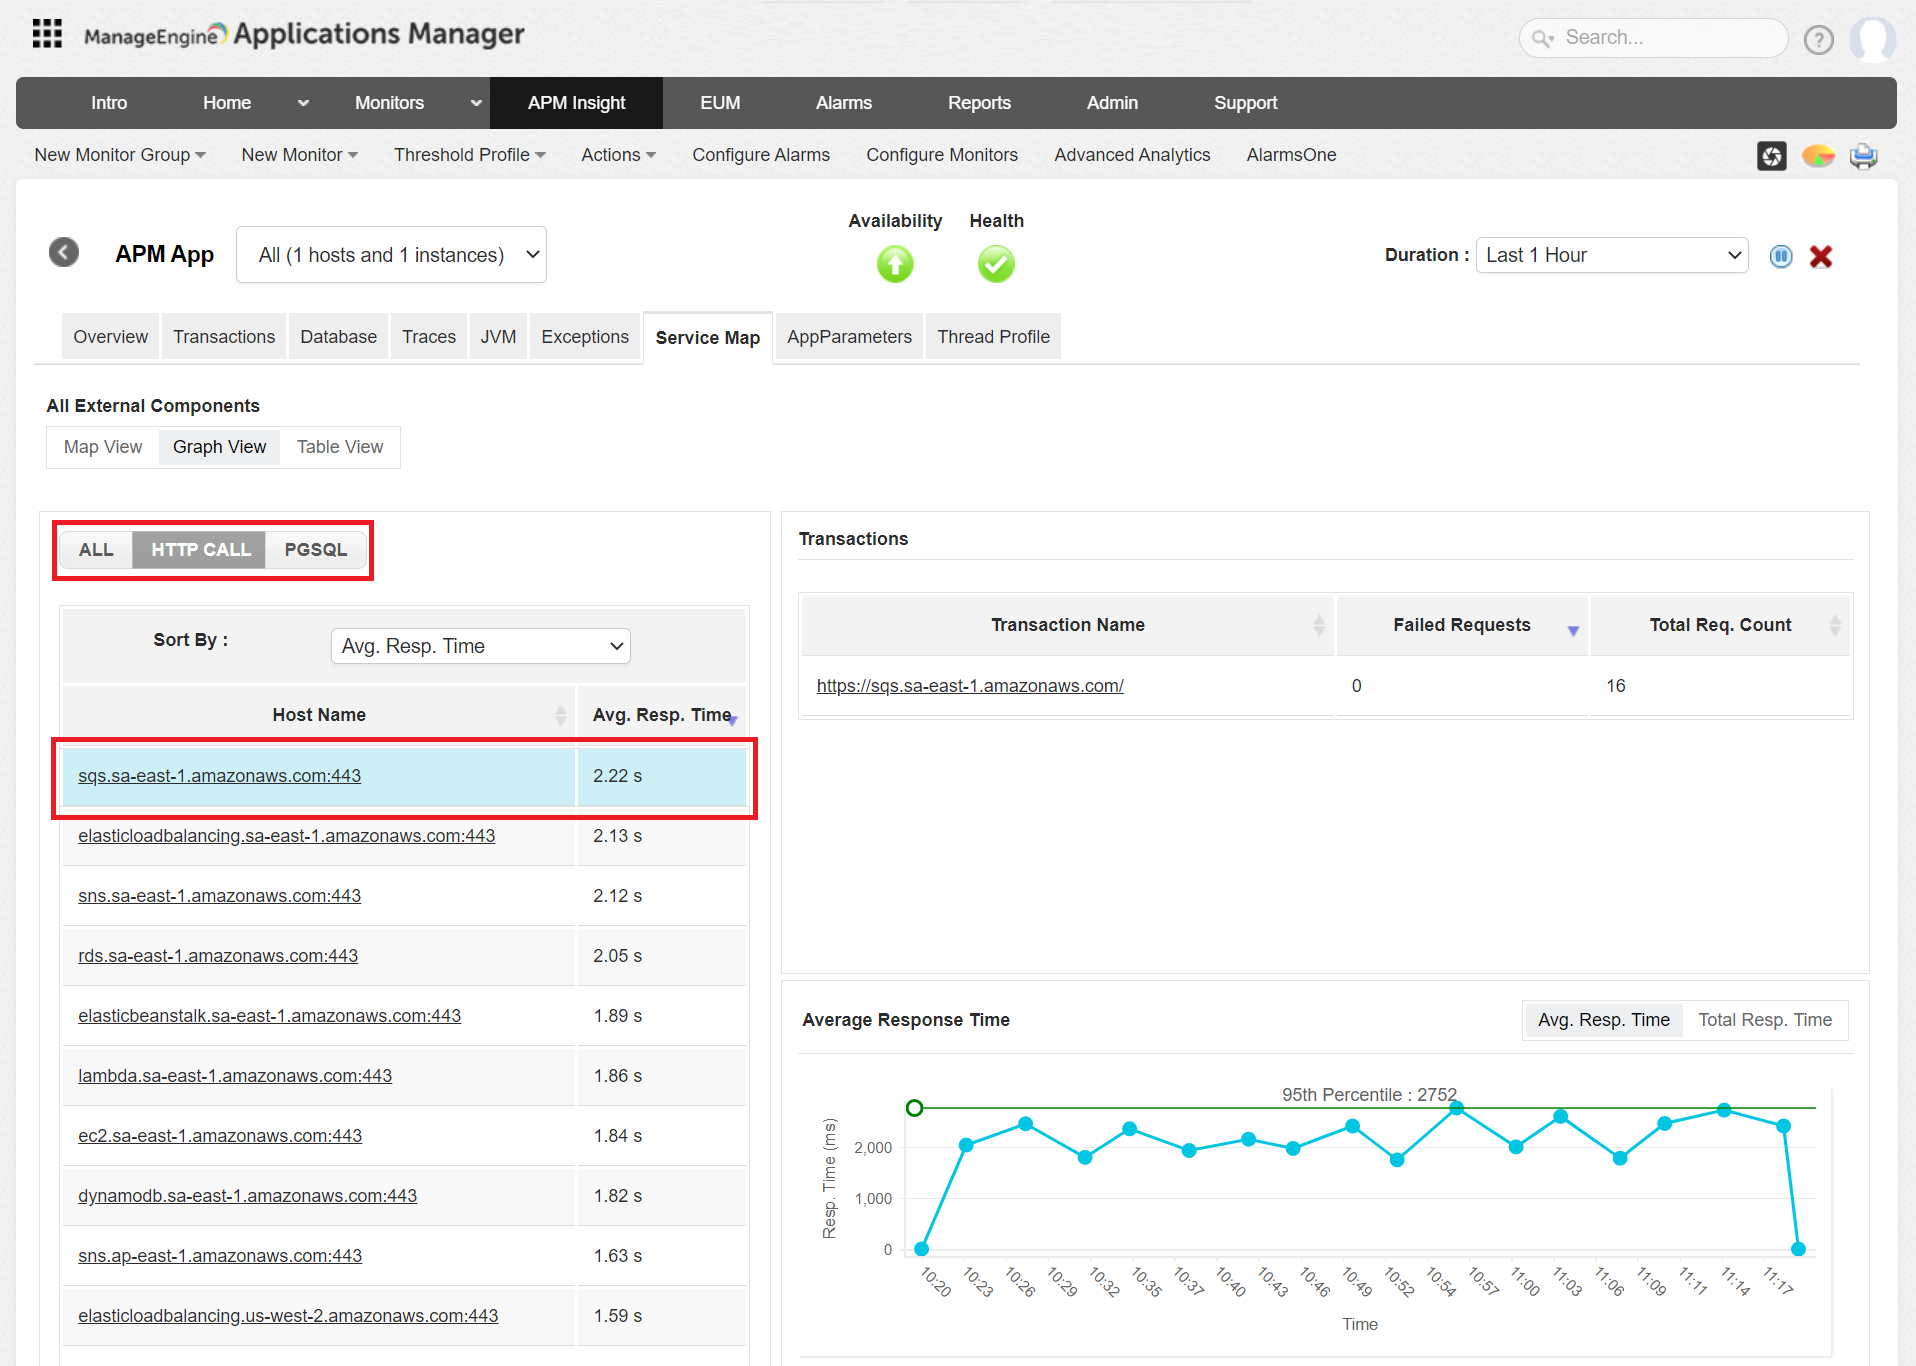
Task: Expand the Sort By Avg. Resp. Time dropdown
Action: 480,646
